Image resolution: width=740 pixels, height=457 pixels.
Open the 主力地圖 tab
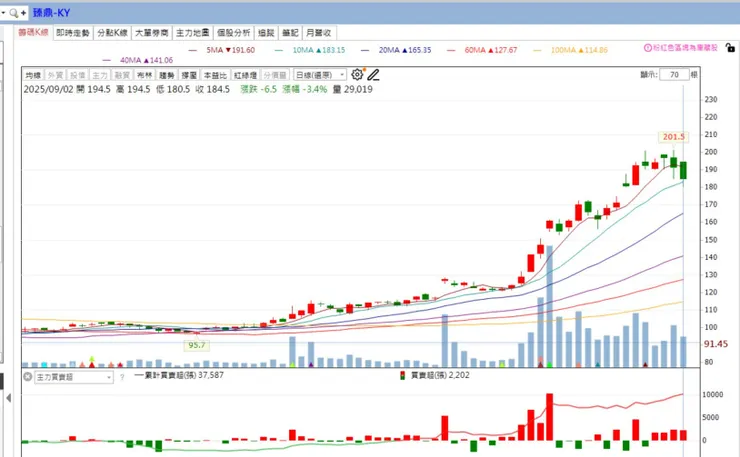pyautogui.click(x=193, y=33)
